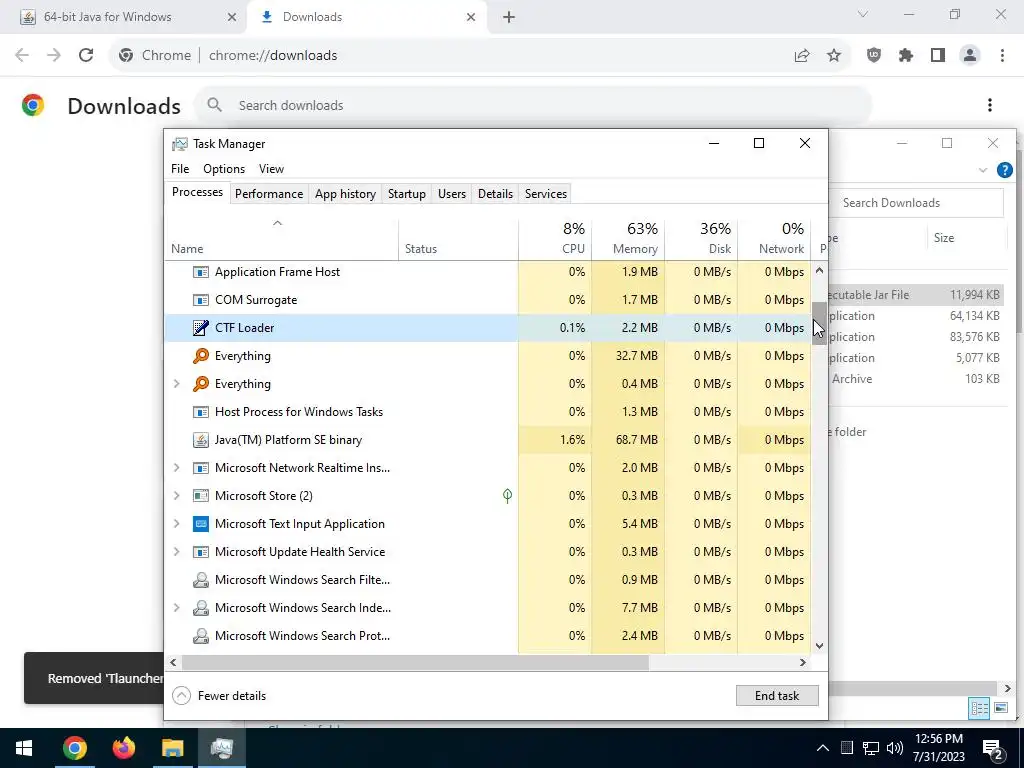Open the Chrome profile avatar icon
Screen dimensions: 1024x768
click(970, 56)
